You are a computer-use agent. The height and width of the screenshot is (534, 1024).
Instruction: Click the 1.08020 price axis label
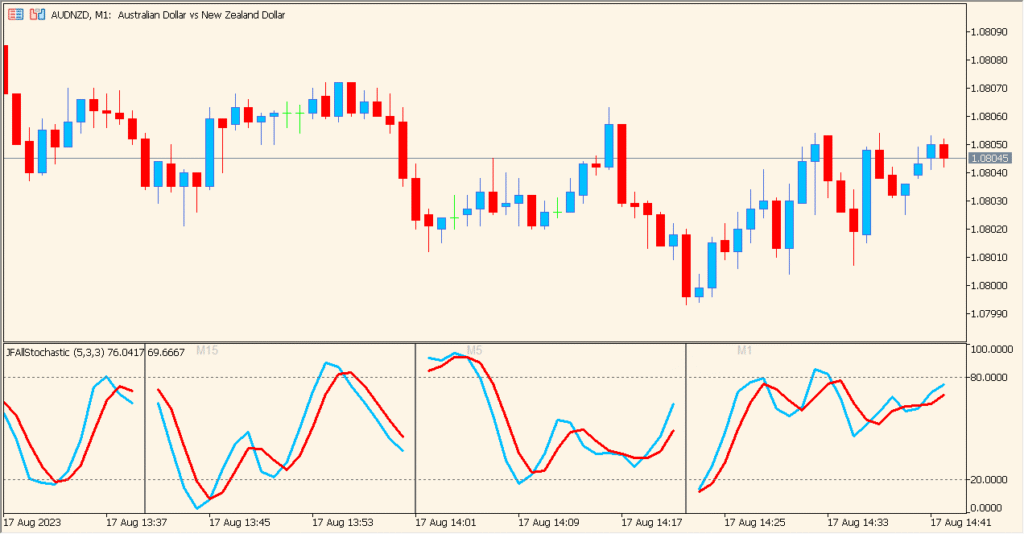(989, 229)
